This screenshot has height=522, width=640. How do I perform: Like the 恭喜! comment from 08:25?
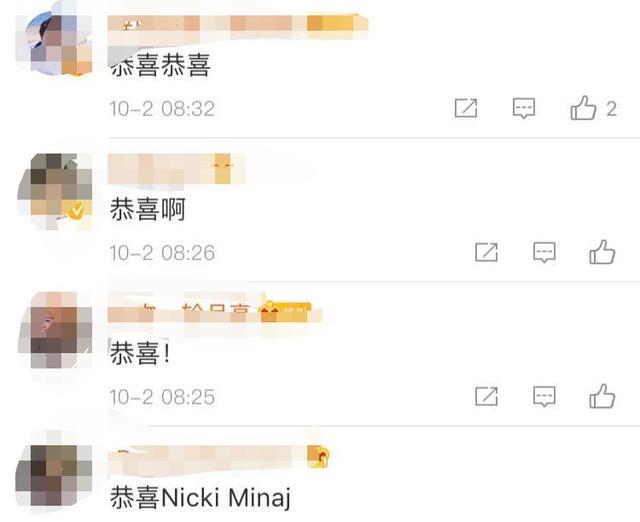tap(602, 396)
